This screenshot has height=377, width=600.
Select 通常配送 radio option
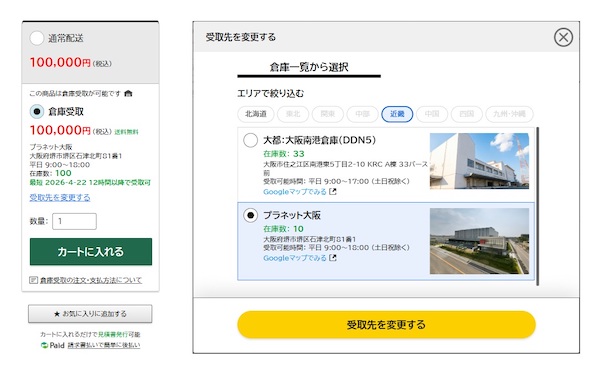pos(37,38)
